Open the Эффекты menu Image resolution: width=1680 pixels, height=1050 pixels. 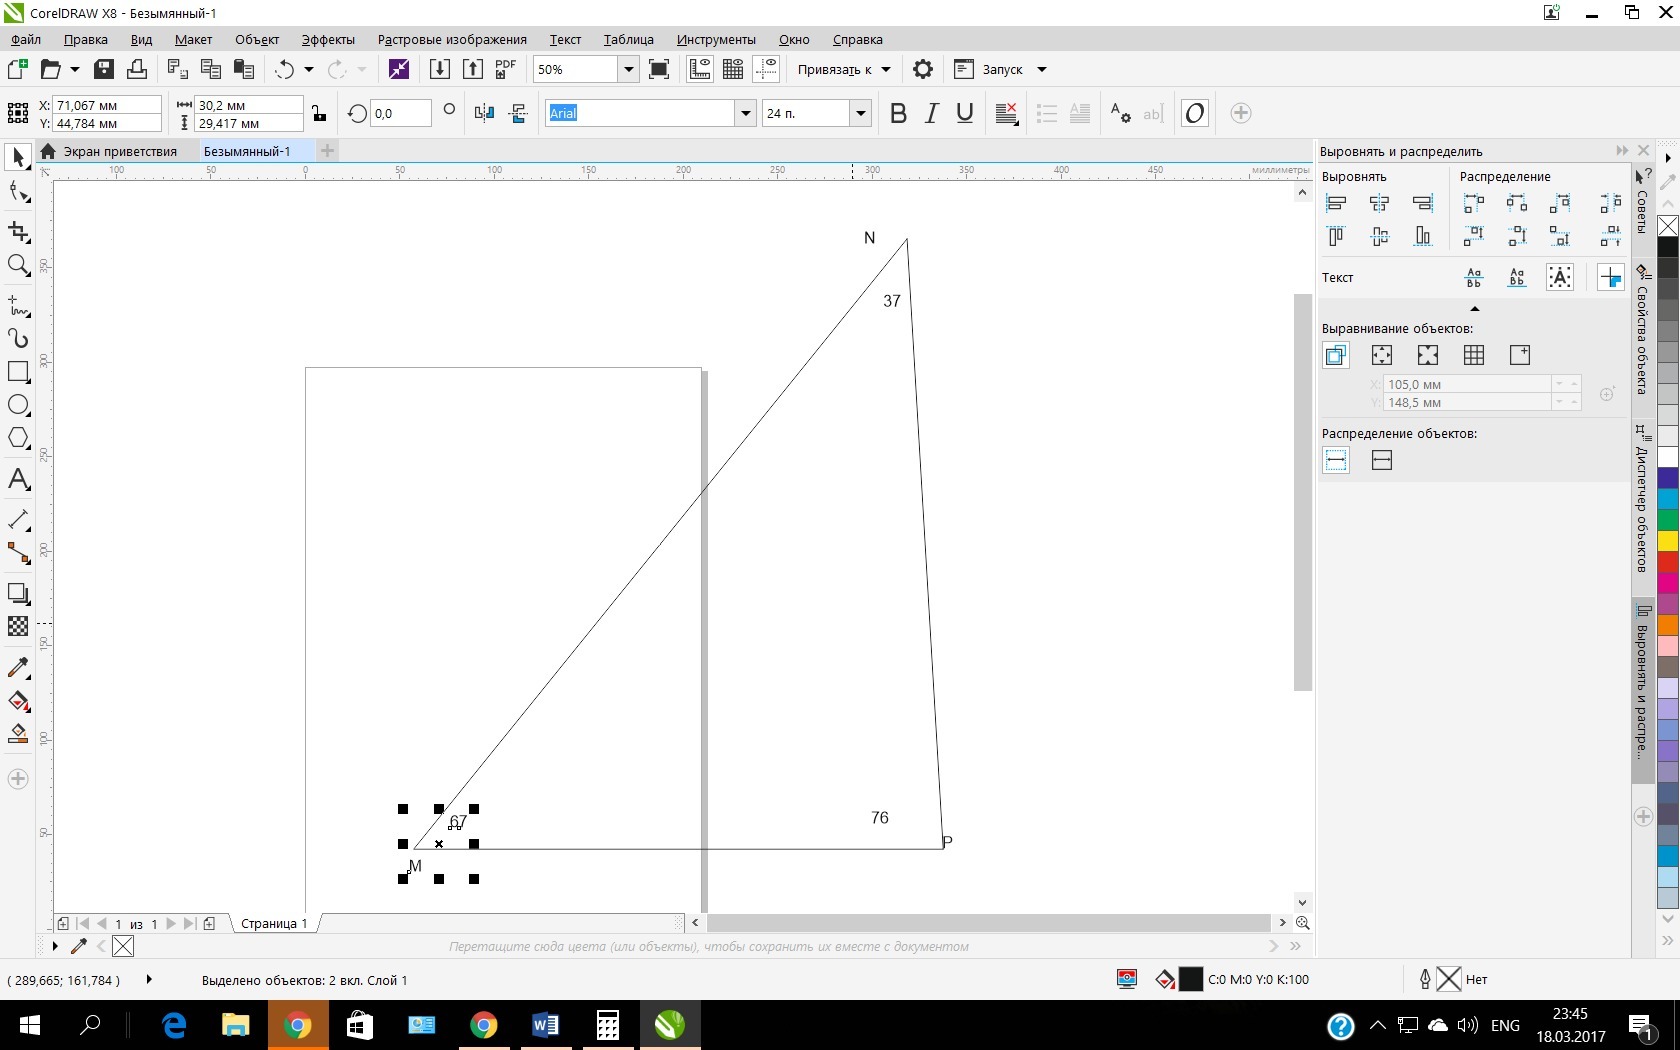(328, 40)
